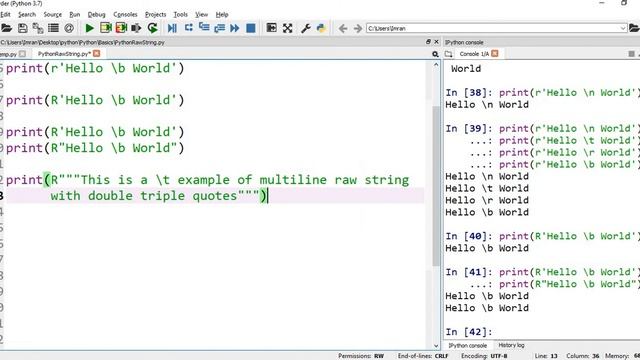
Task: Click the editor magnifier icon
Action: (435, 54)
